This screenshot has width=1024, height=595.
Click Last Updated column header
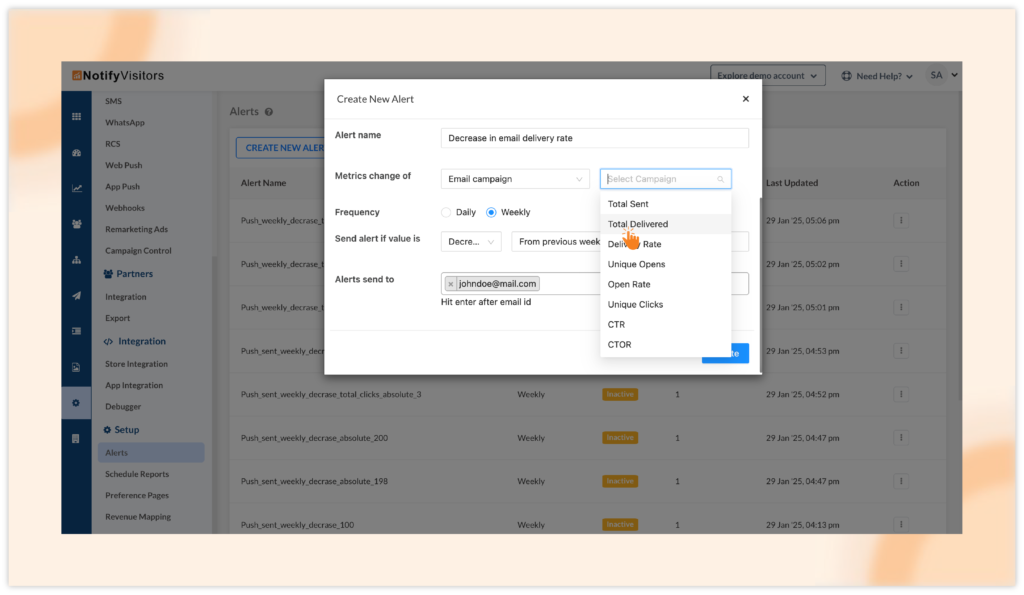[792, 183]
